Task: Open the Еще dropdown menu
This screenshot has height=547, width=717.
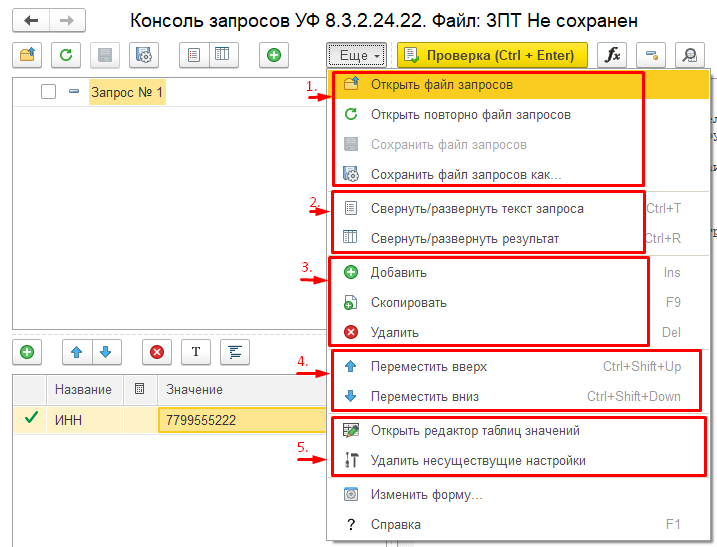Action: (x=357, y=55)
